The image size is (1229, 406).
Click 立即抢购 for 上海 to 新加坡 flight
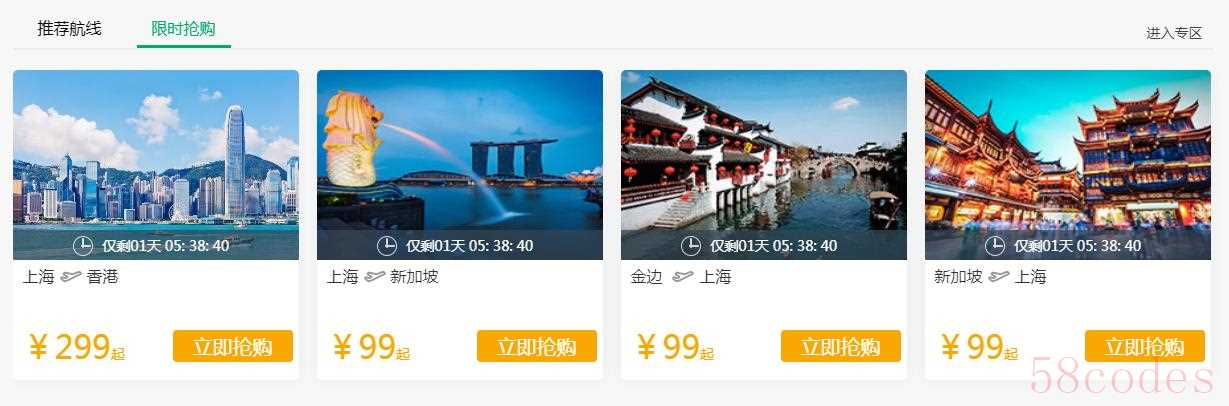[537, 346]
